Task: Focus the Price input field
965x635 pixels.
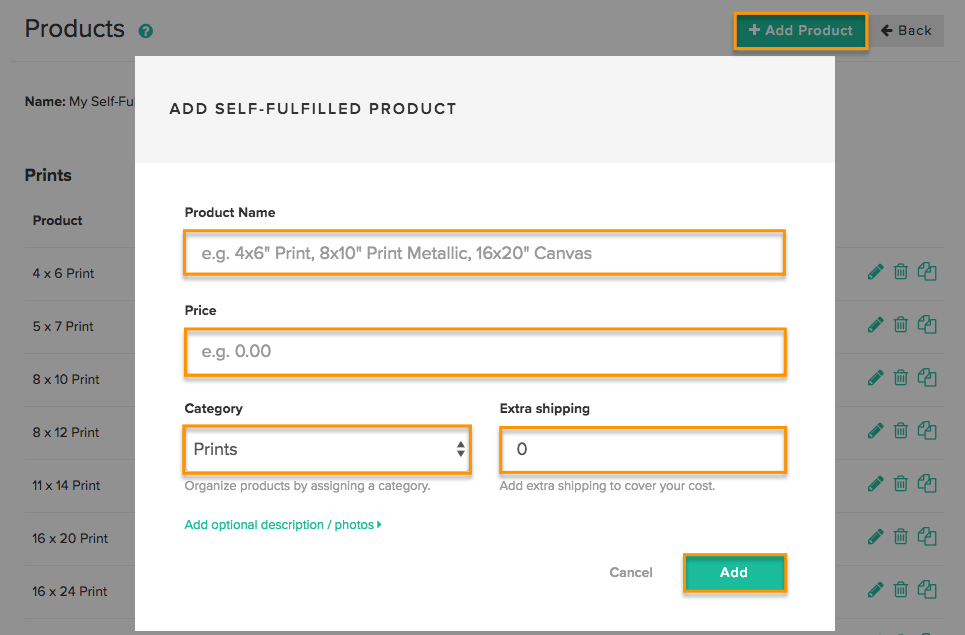Action: (485, 351)
